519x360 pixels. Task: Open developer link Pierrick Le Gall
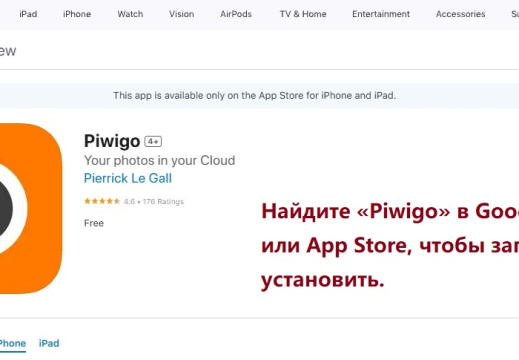coord(128,178)
